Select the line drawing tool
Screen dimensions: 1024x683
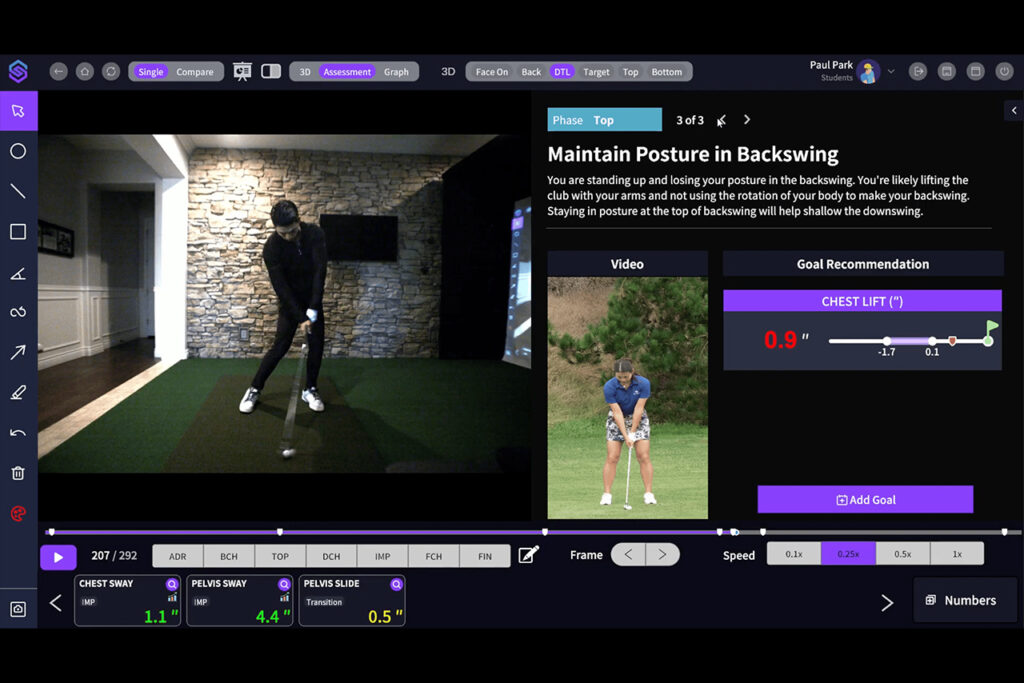pos(18,191)
